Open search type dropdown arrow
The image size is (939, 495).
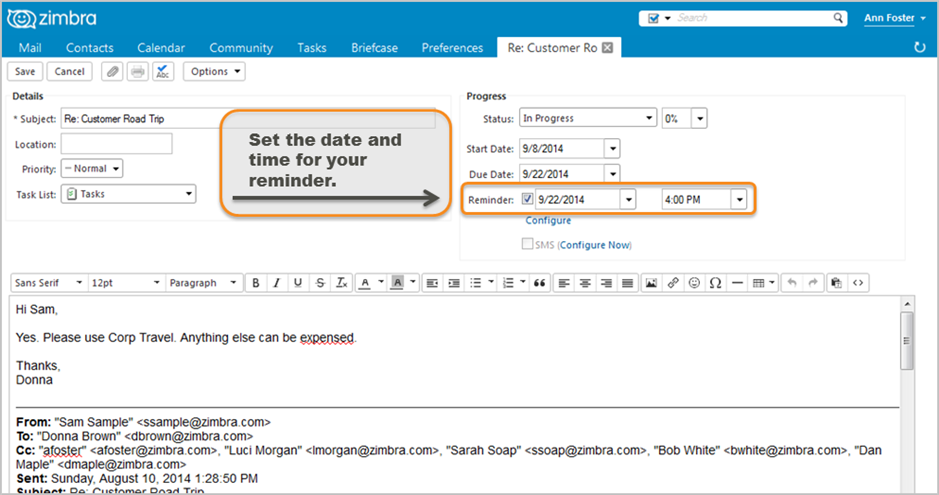click(x=668, y=18)
